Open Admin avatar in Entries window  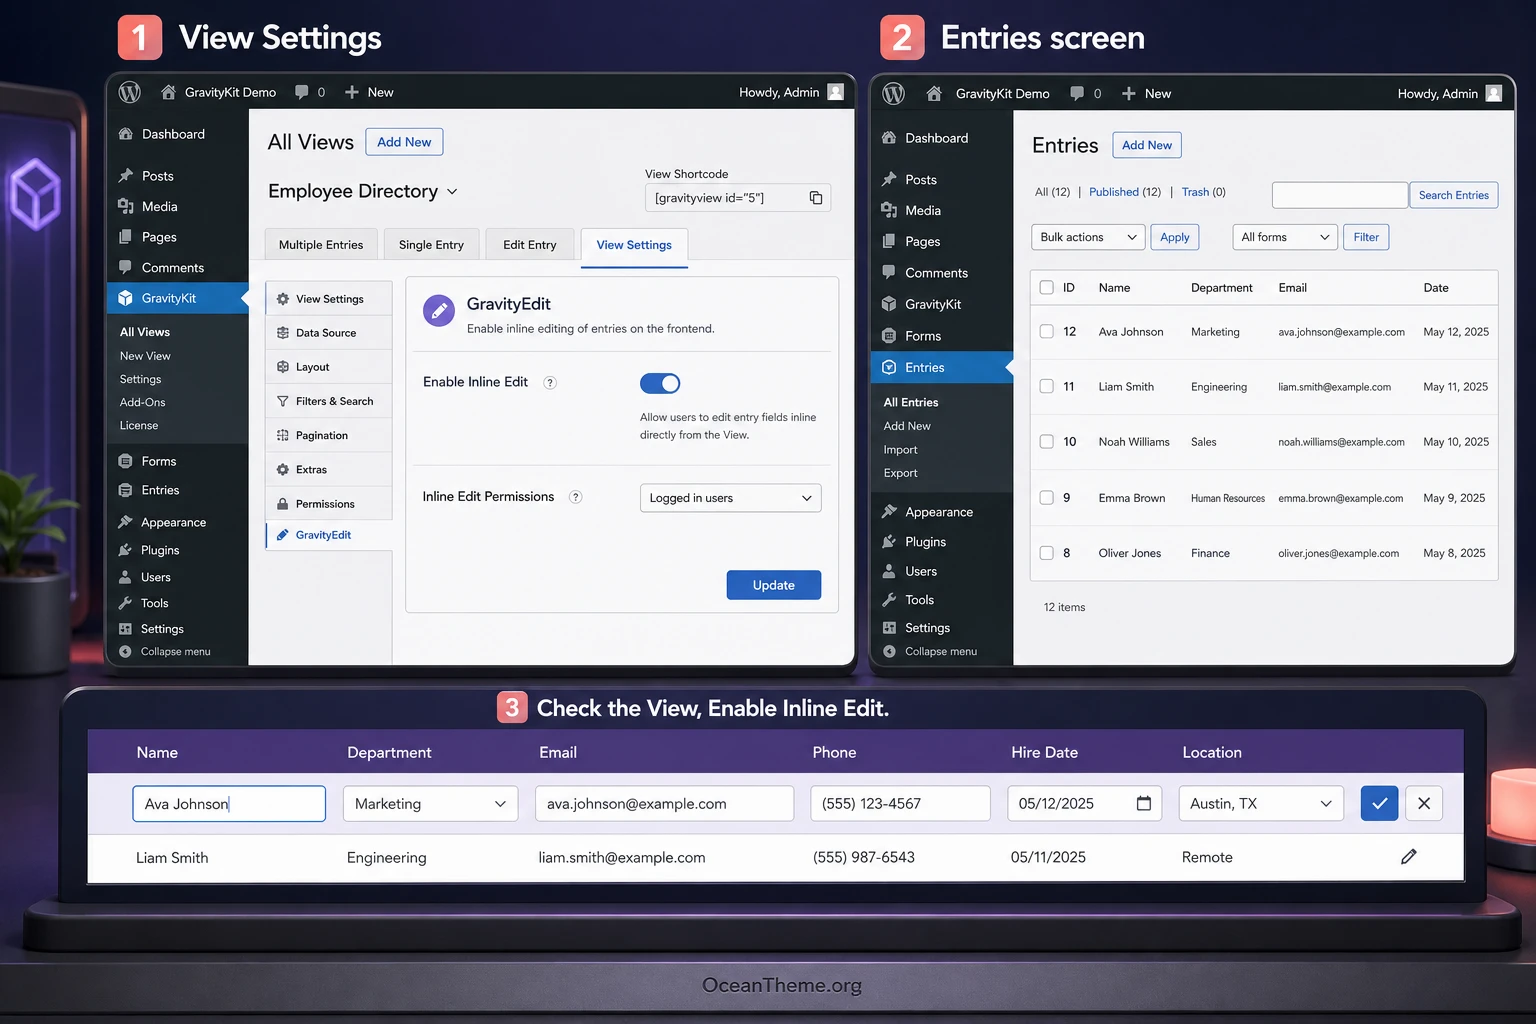[x=1494, y=94]
